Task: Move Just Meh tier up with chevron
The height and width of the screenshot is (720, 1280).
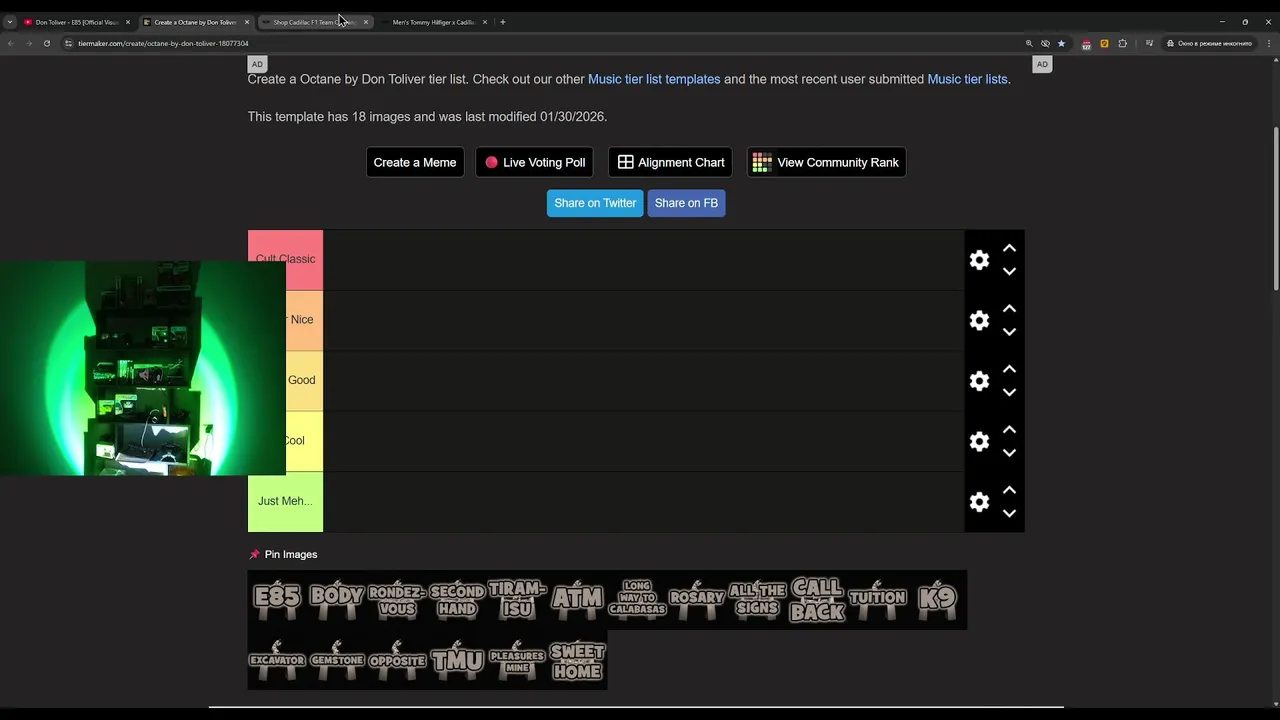Action: [1009, 490]
